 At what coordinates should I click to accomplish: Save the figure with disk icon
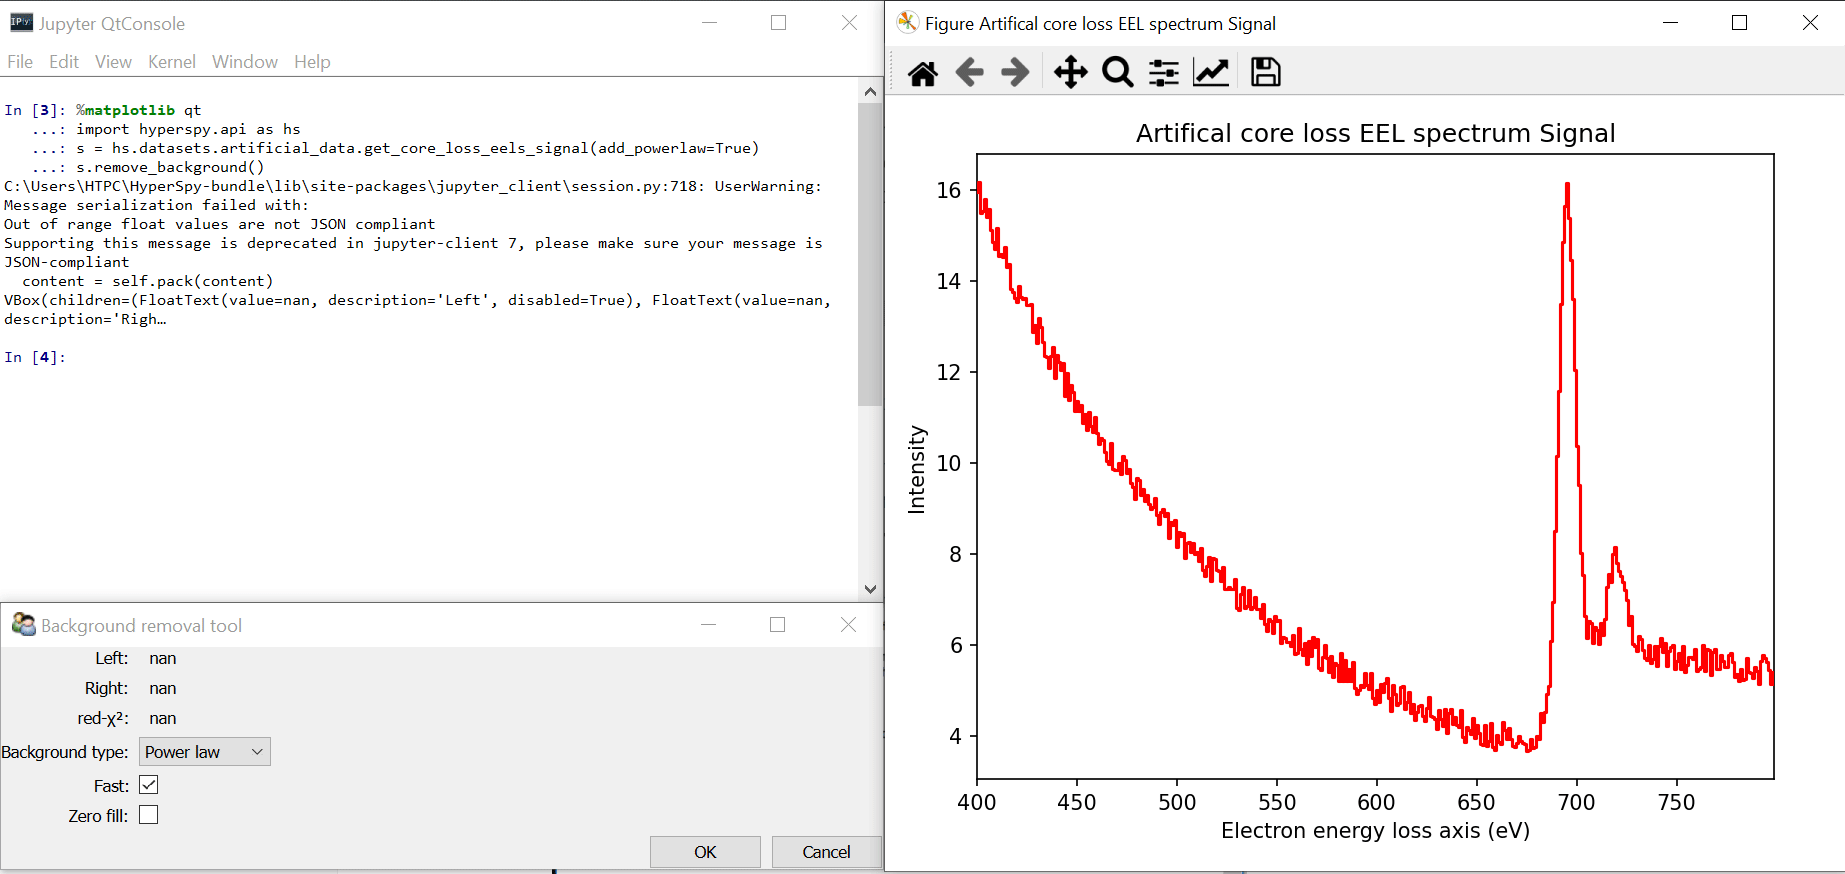click(1265, 73)
